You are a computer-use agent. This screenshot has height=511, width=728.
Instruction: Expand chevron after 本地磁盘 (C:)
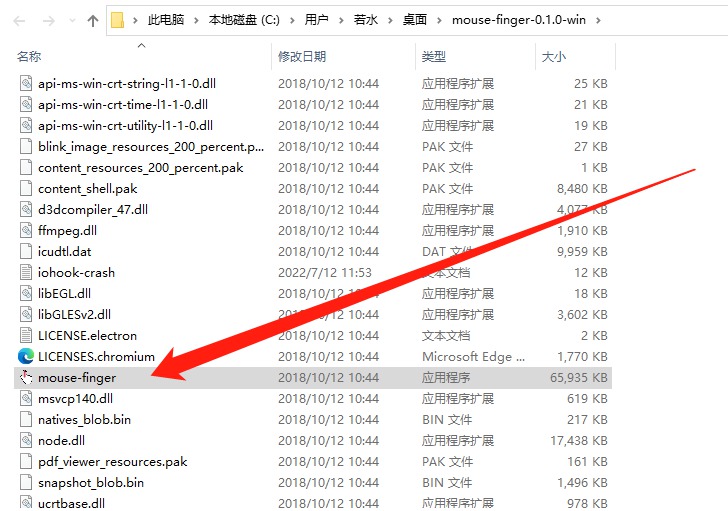click(x=292, y=20)
